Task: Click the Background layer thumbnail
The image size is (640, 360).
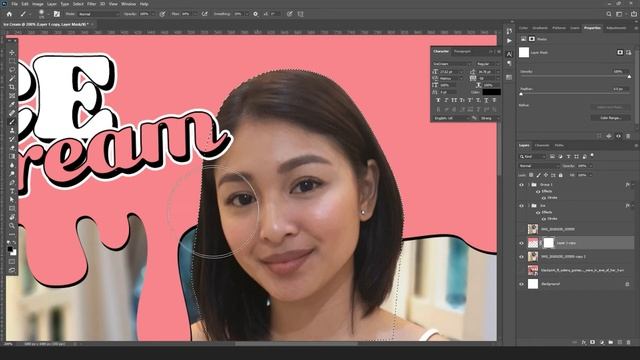Action: tap(533, 284)
